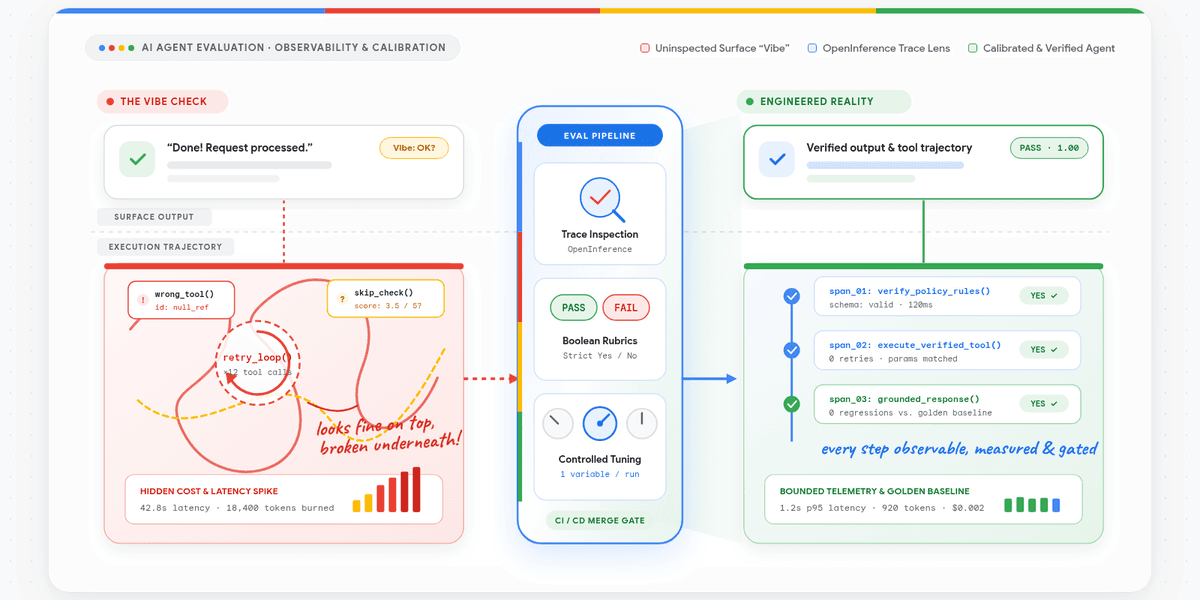
Task: Adjust the center blue dial in Controlled Tuning
Action: pyautogui.click(x=600, y=424)
